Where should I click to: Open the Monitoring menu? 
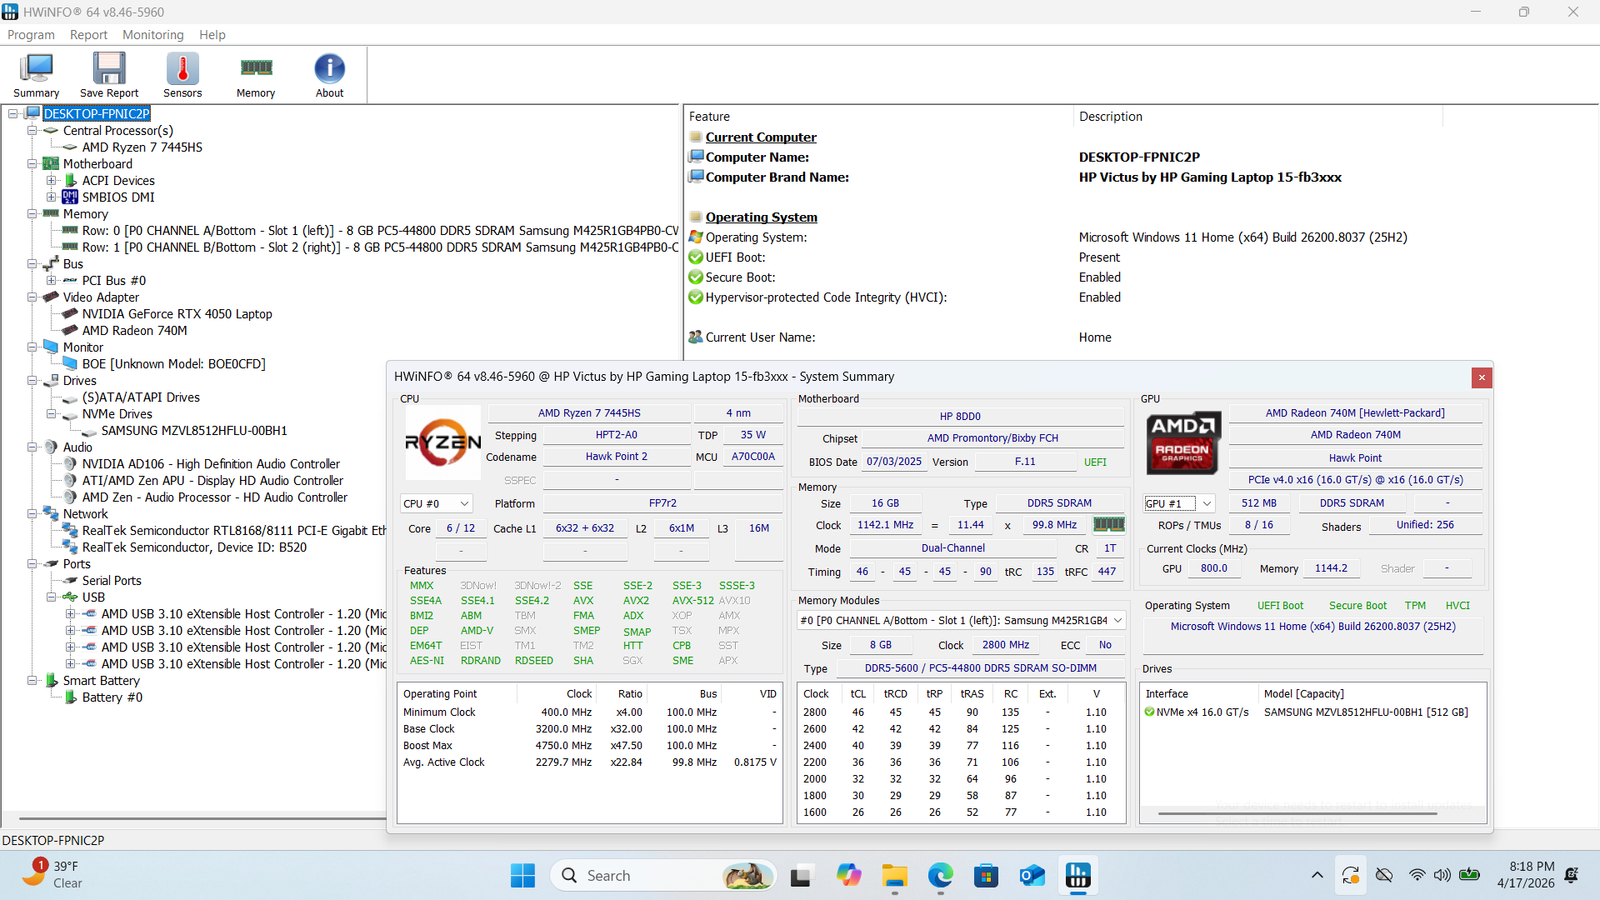tap(153, 35)
